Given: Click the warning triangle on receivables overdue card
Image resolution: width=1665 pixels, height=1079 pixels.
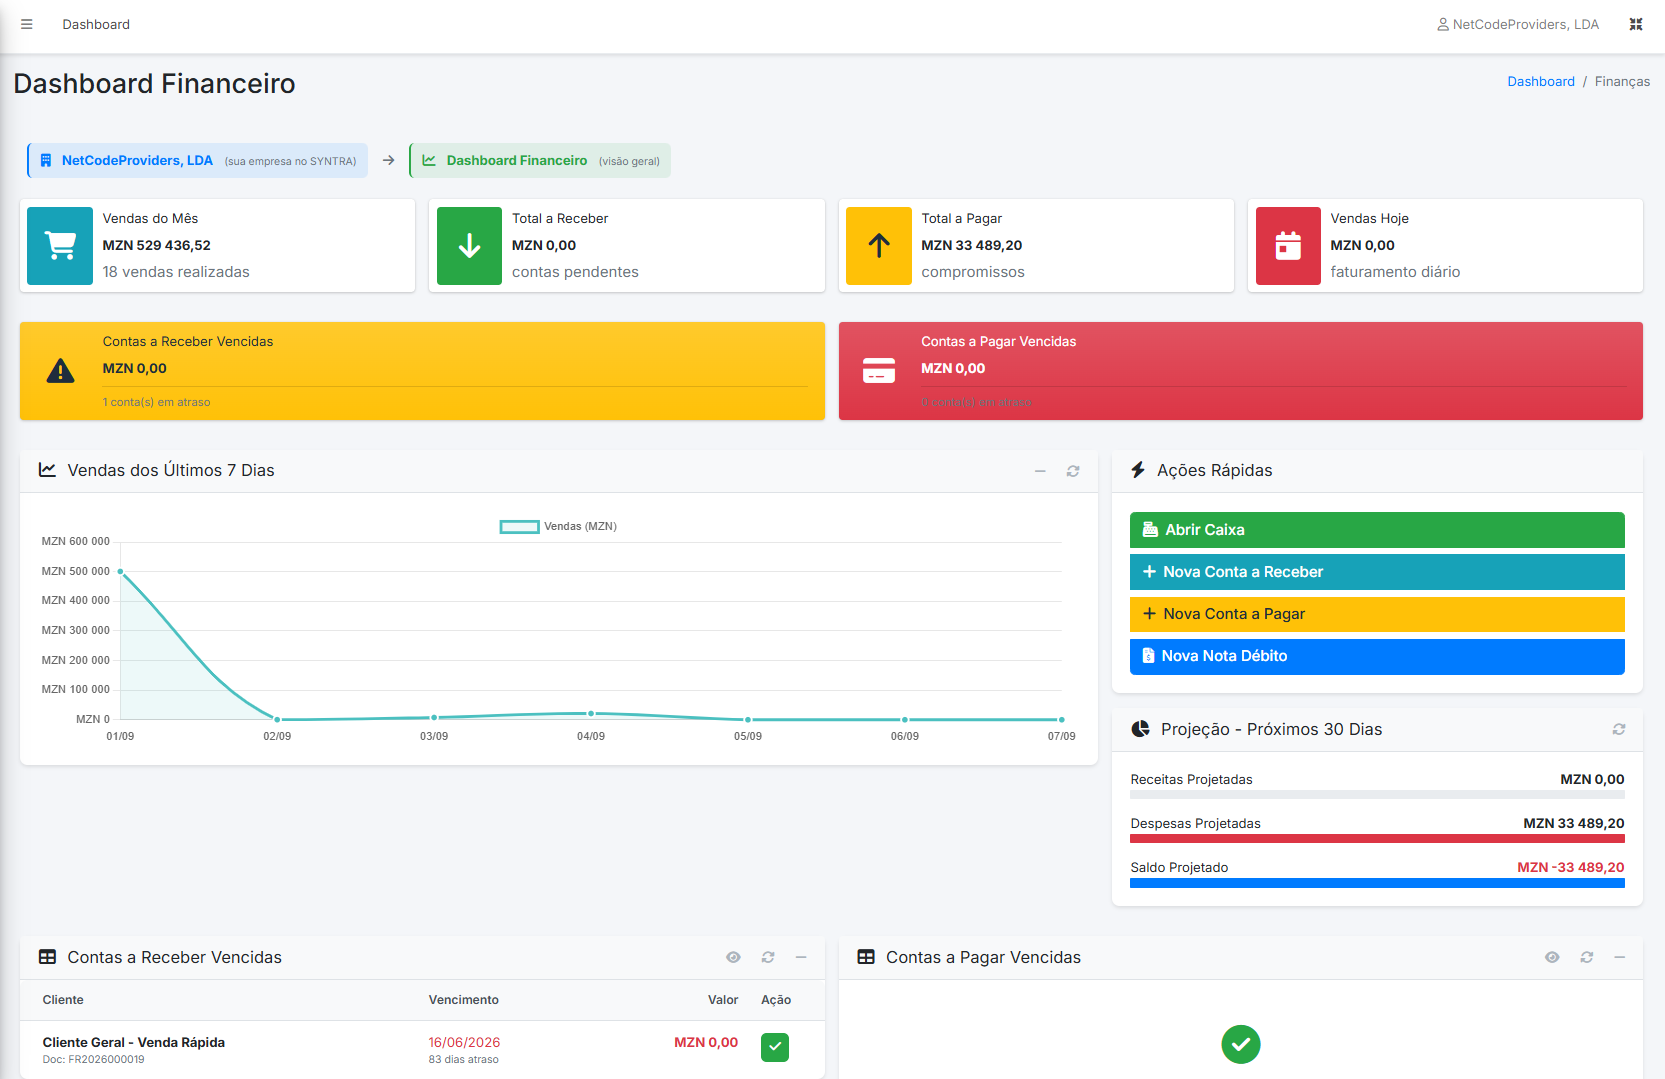Looking at the screenshot, I should [x=60, y=371].
